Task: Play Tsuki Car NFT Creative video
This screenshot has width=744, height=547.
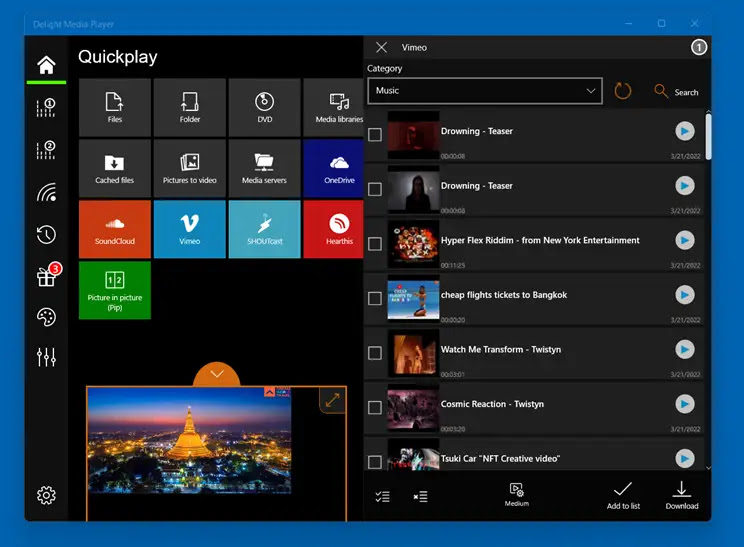Action: click(x=685, y=458)
